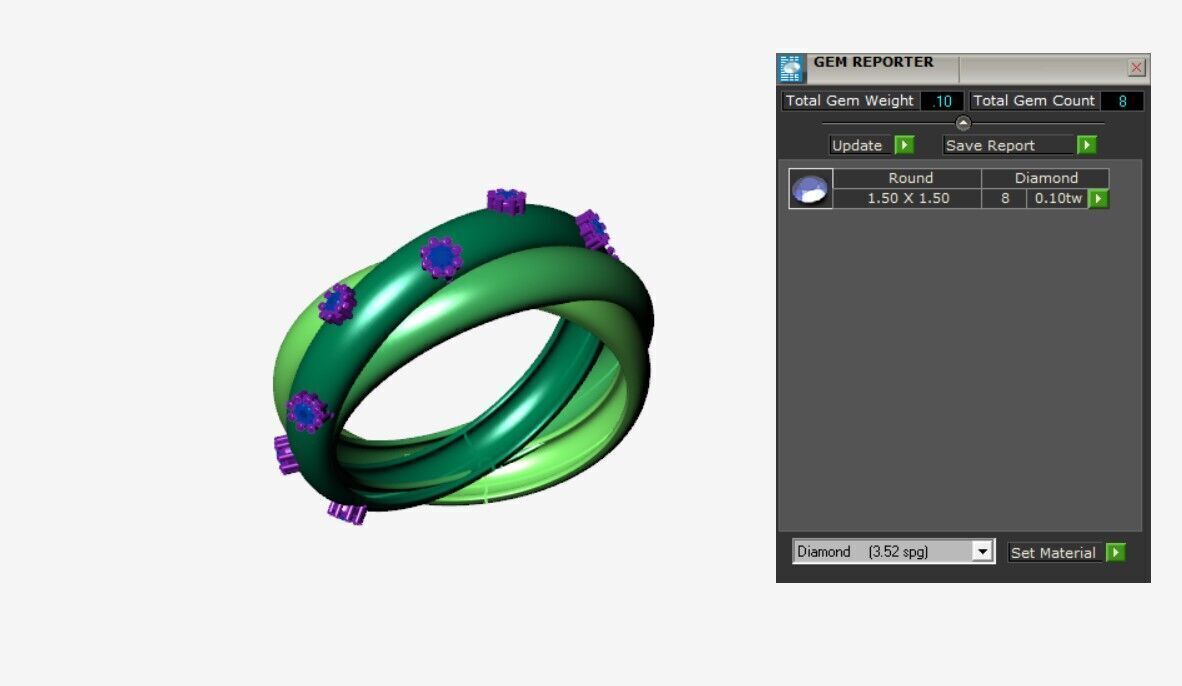
Task: Click the Total Gem Weight label
Action: (x=850, y=100)
